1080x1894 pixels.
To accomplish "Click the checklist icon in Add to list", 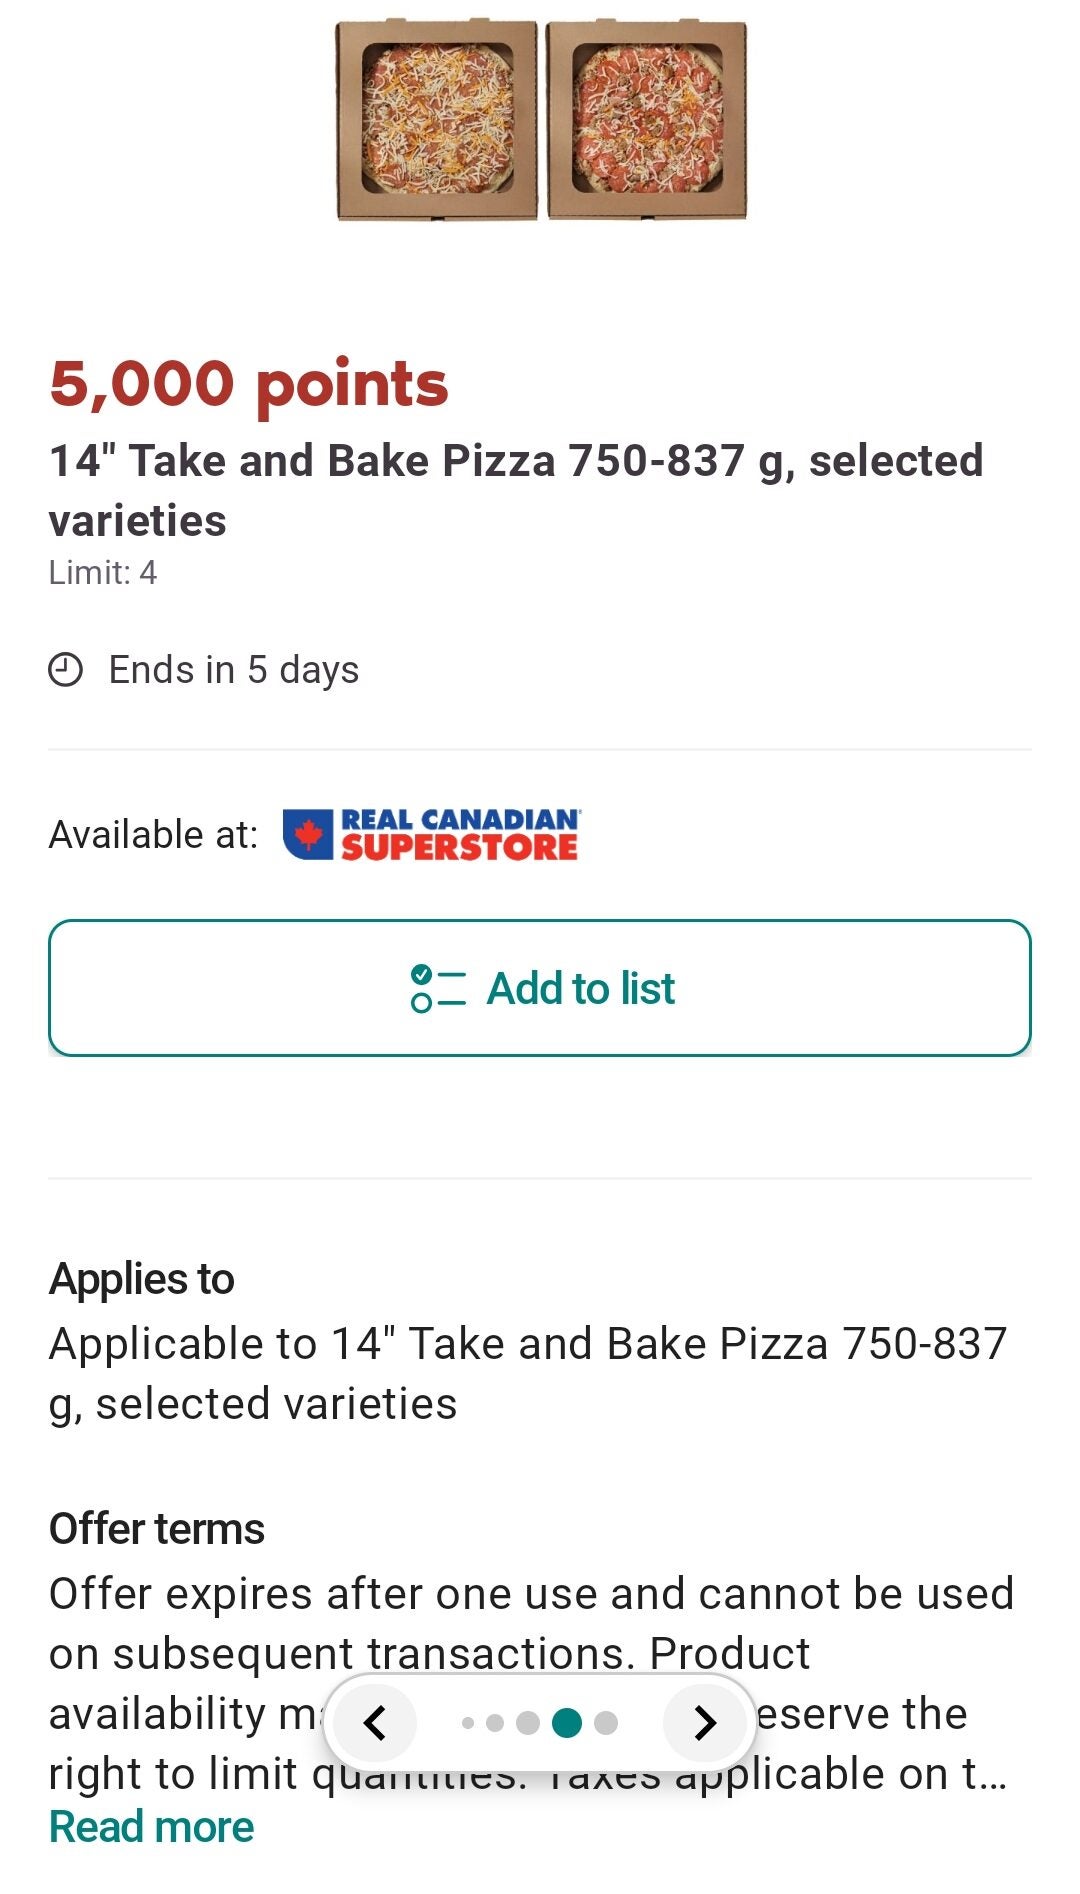I will click(438, 988).
